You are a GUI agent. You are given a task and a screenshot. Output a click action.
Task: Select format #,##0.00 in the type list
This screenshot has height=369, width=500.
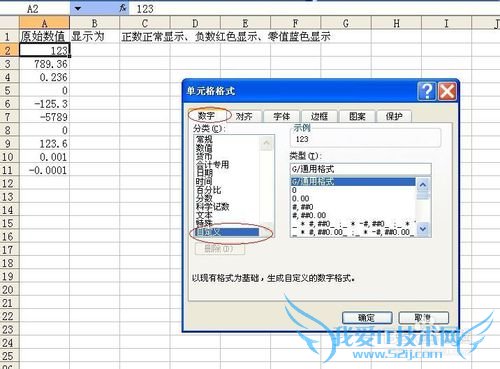353,215
